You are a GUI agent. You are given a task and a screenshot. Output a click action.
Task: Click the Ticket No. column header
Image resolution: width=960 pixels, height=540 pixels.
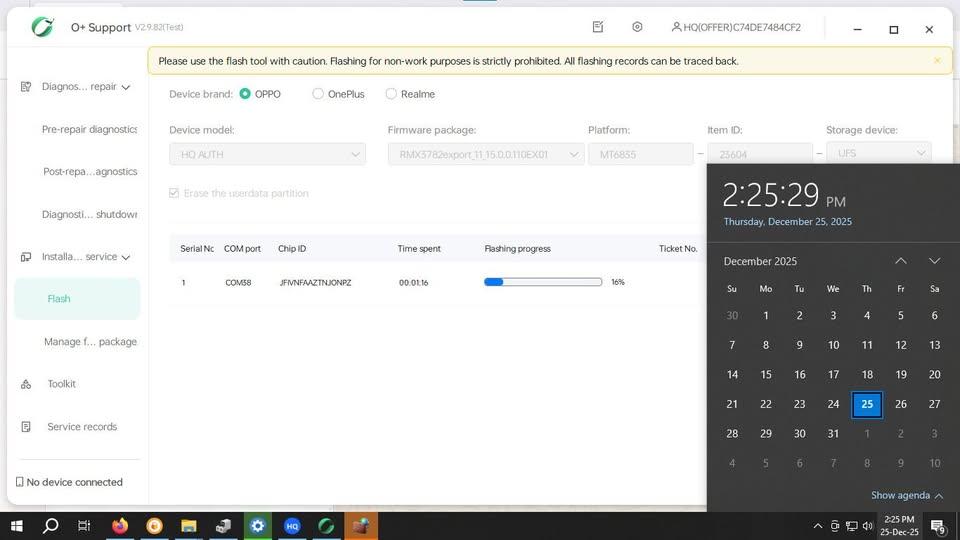tap(678, 249)
